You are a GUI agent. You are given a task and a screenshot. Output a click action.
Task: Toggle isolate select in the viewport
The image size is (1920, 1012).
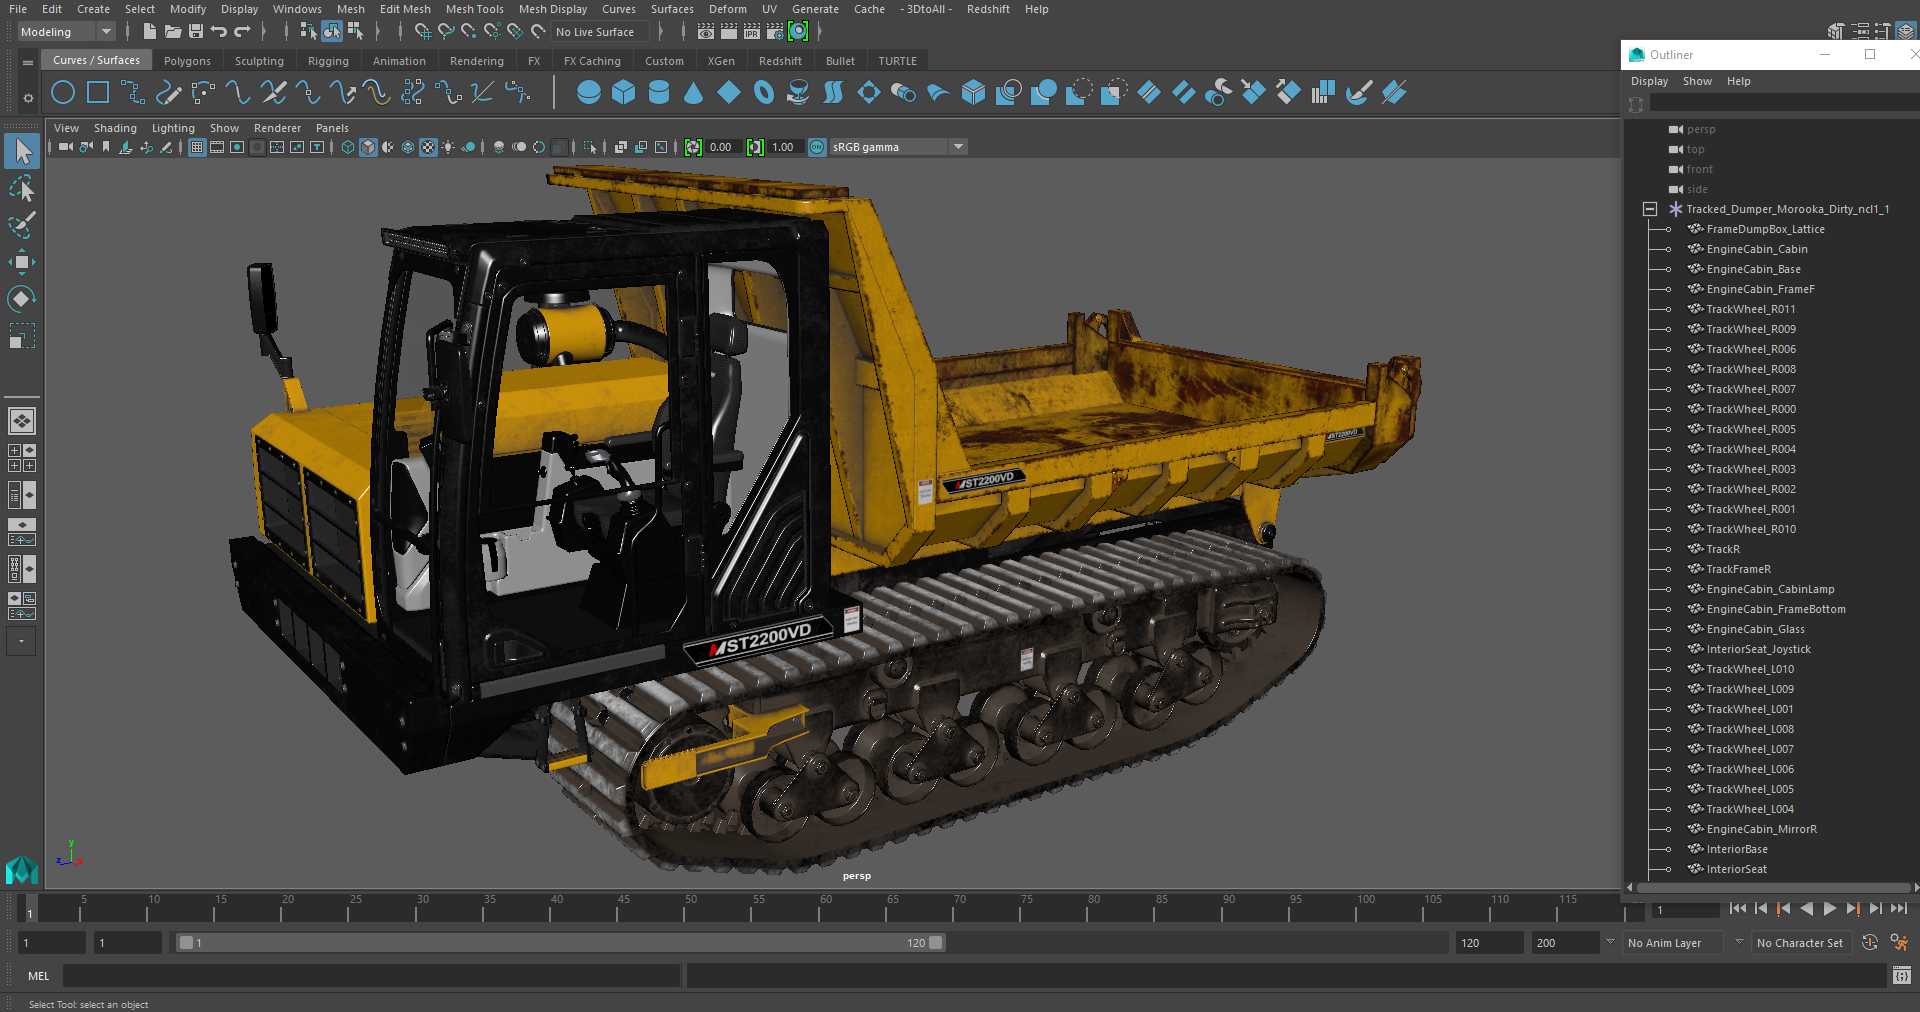tap(590, 147)
